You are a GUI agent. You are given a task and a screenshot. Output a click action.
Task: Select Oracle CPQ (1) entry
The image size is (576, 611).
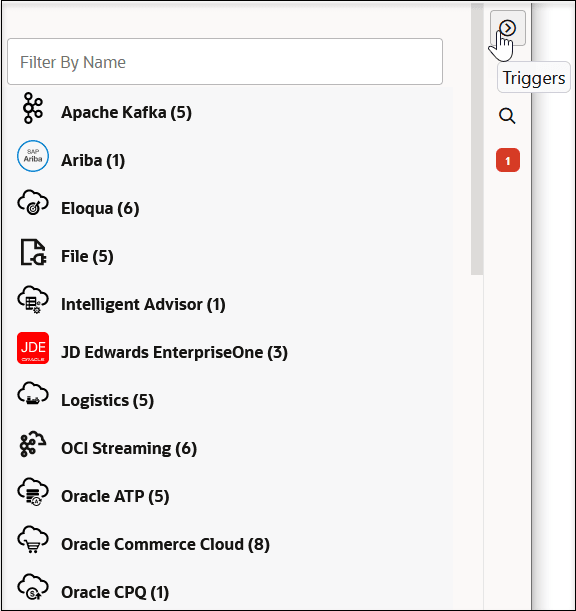click(115, 592)
